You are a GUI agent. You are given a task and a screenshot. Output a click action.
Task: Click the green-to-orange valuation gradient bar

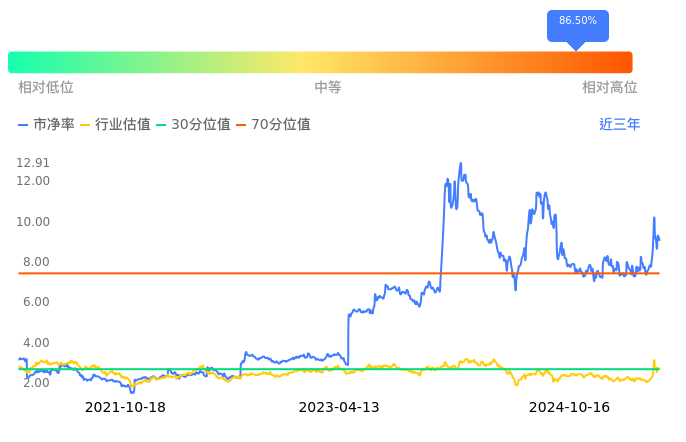pos(320,62)
